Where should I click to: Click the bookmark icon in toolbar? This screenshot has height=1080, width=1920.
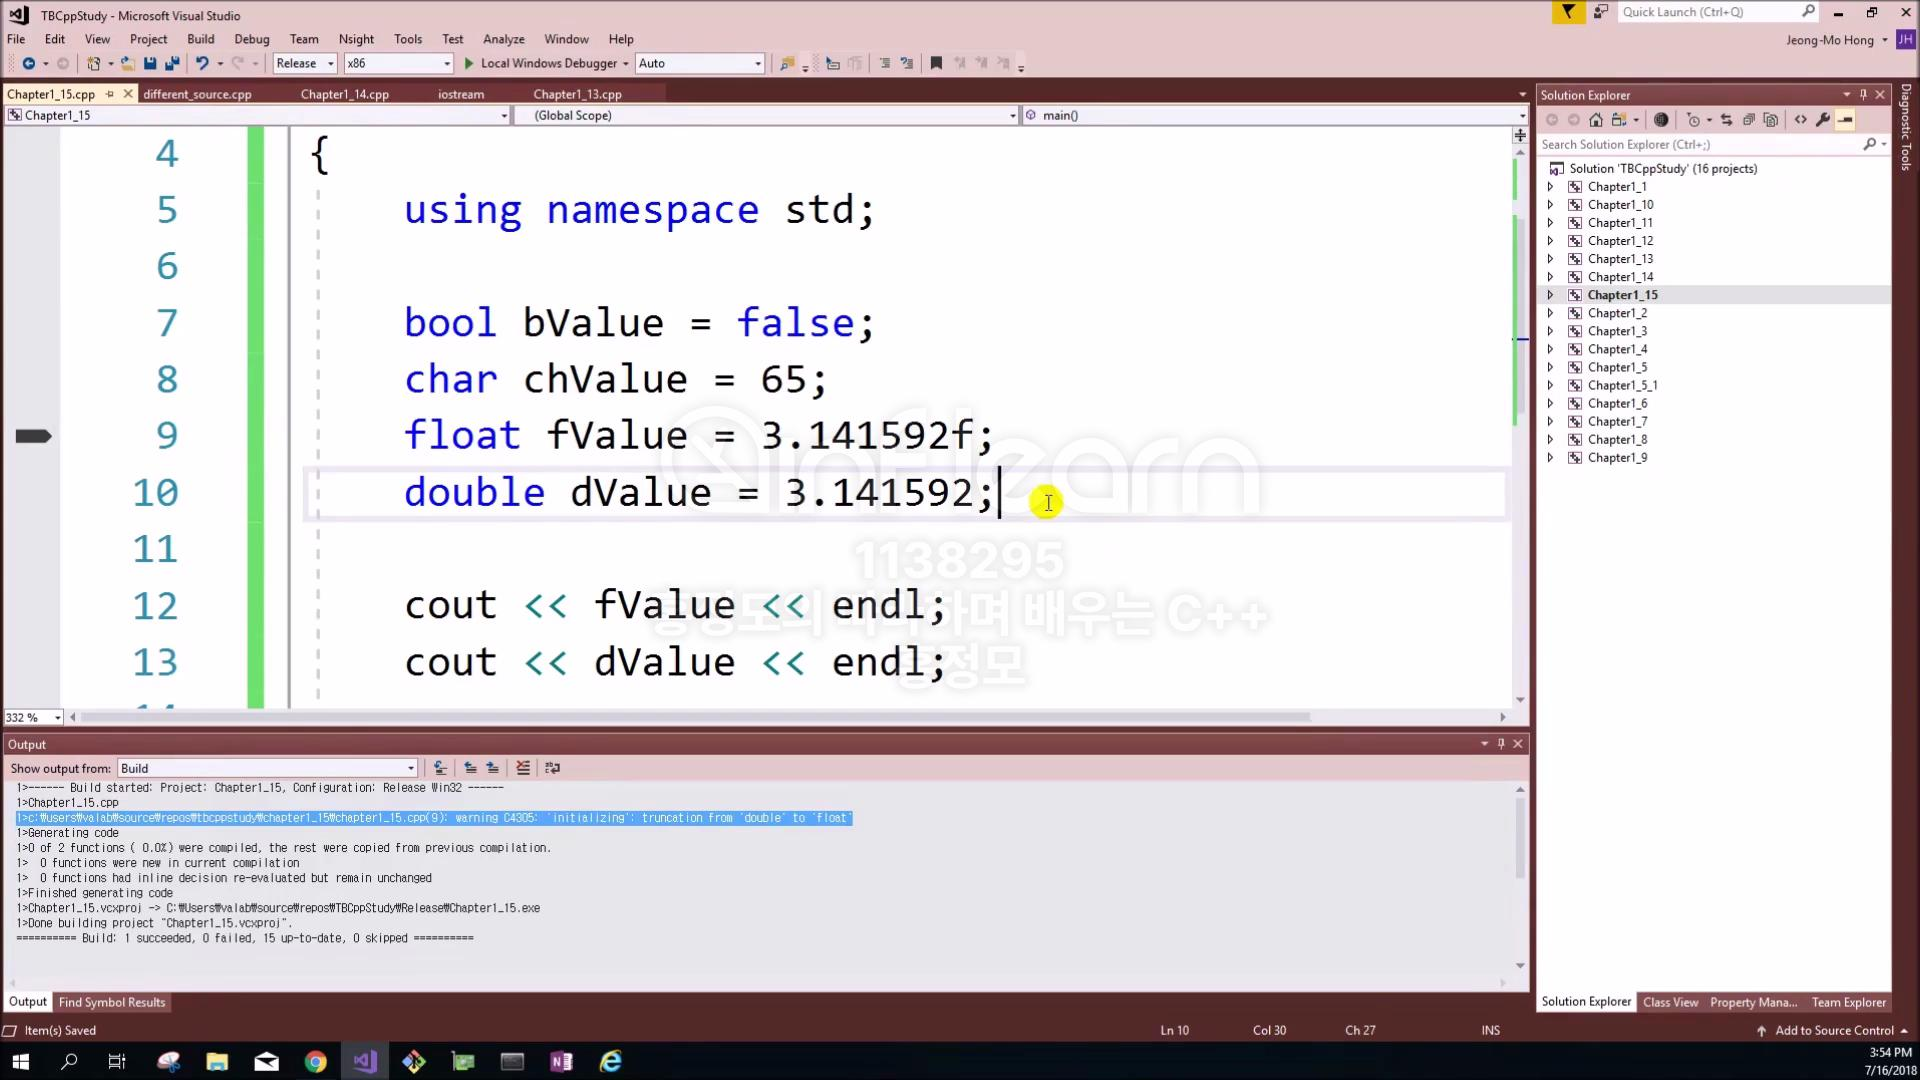coord(936,63)
